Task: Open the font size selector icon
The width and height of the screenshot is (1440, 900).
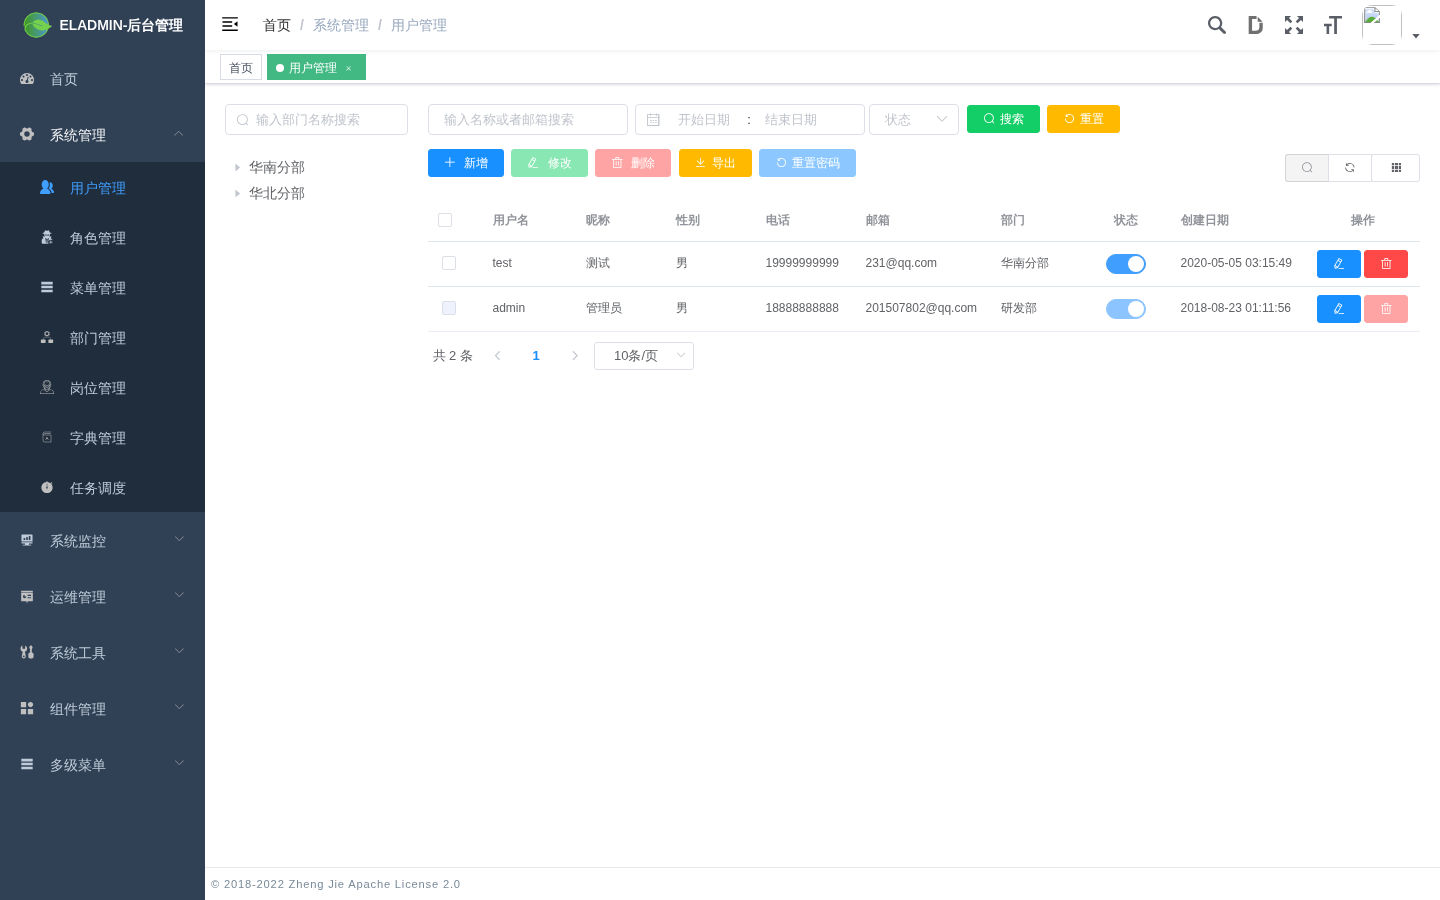Action: click(x=1332, y=25)
